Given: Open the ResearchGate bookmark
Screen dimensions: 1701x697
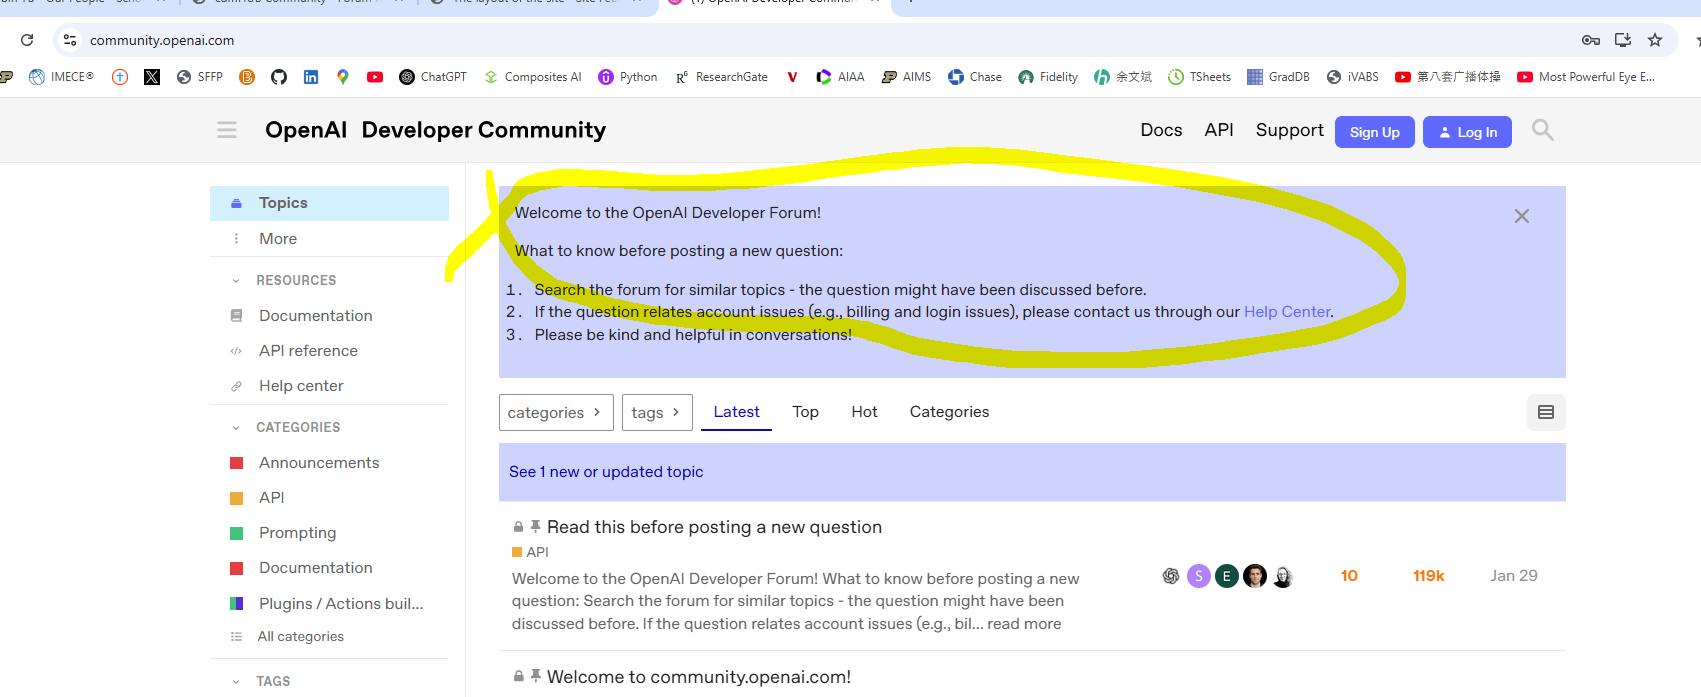Looking at the screenshot, I should point(721,77).
